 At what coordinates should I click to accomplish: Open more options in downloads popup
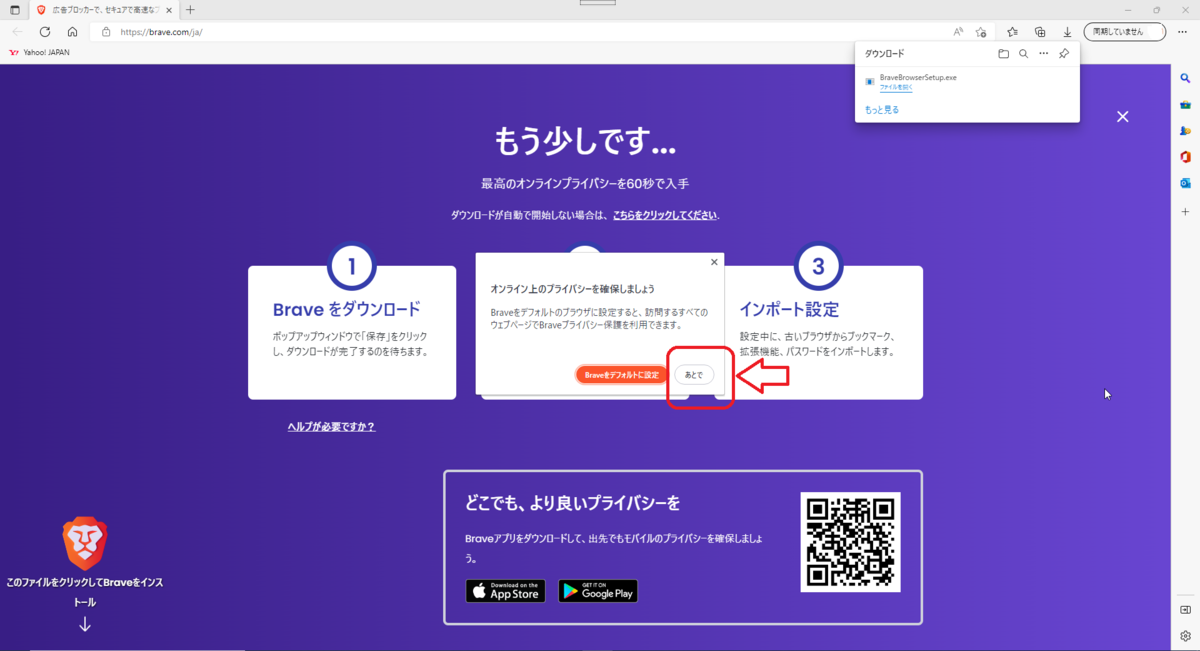1043,54
